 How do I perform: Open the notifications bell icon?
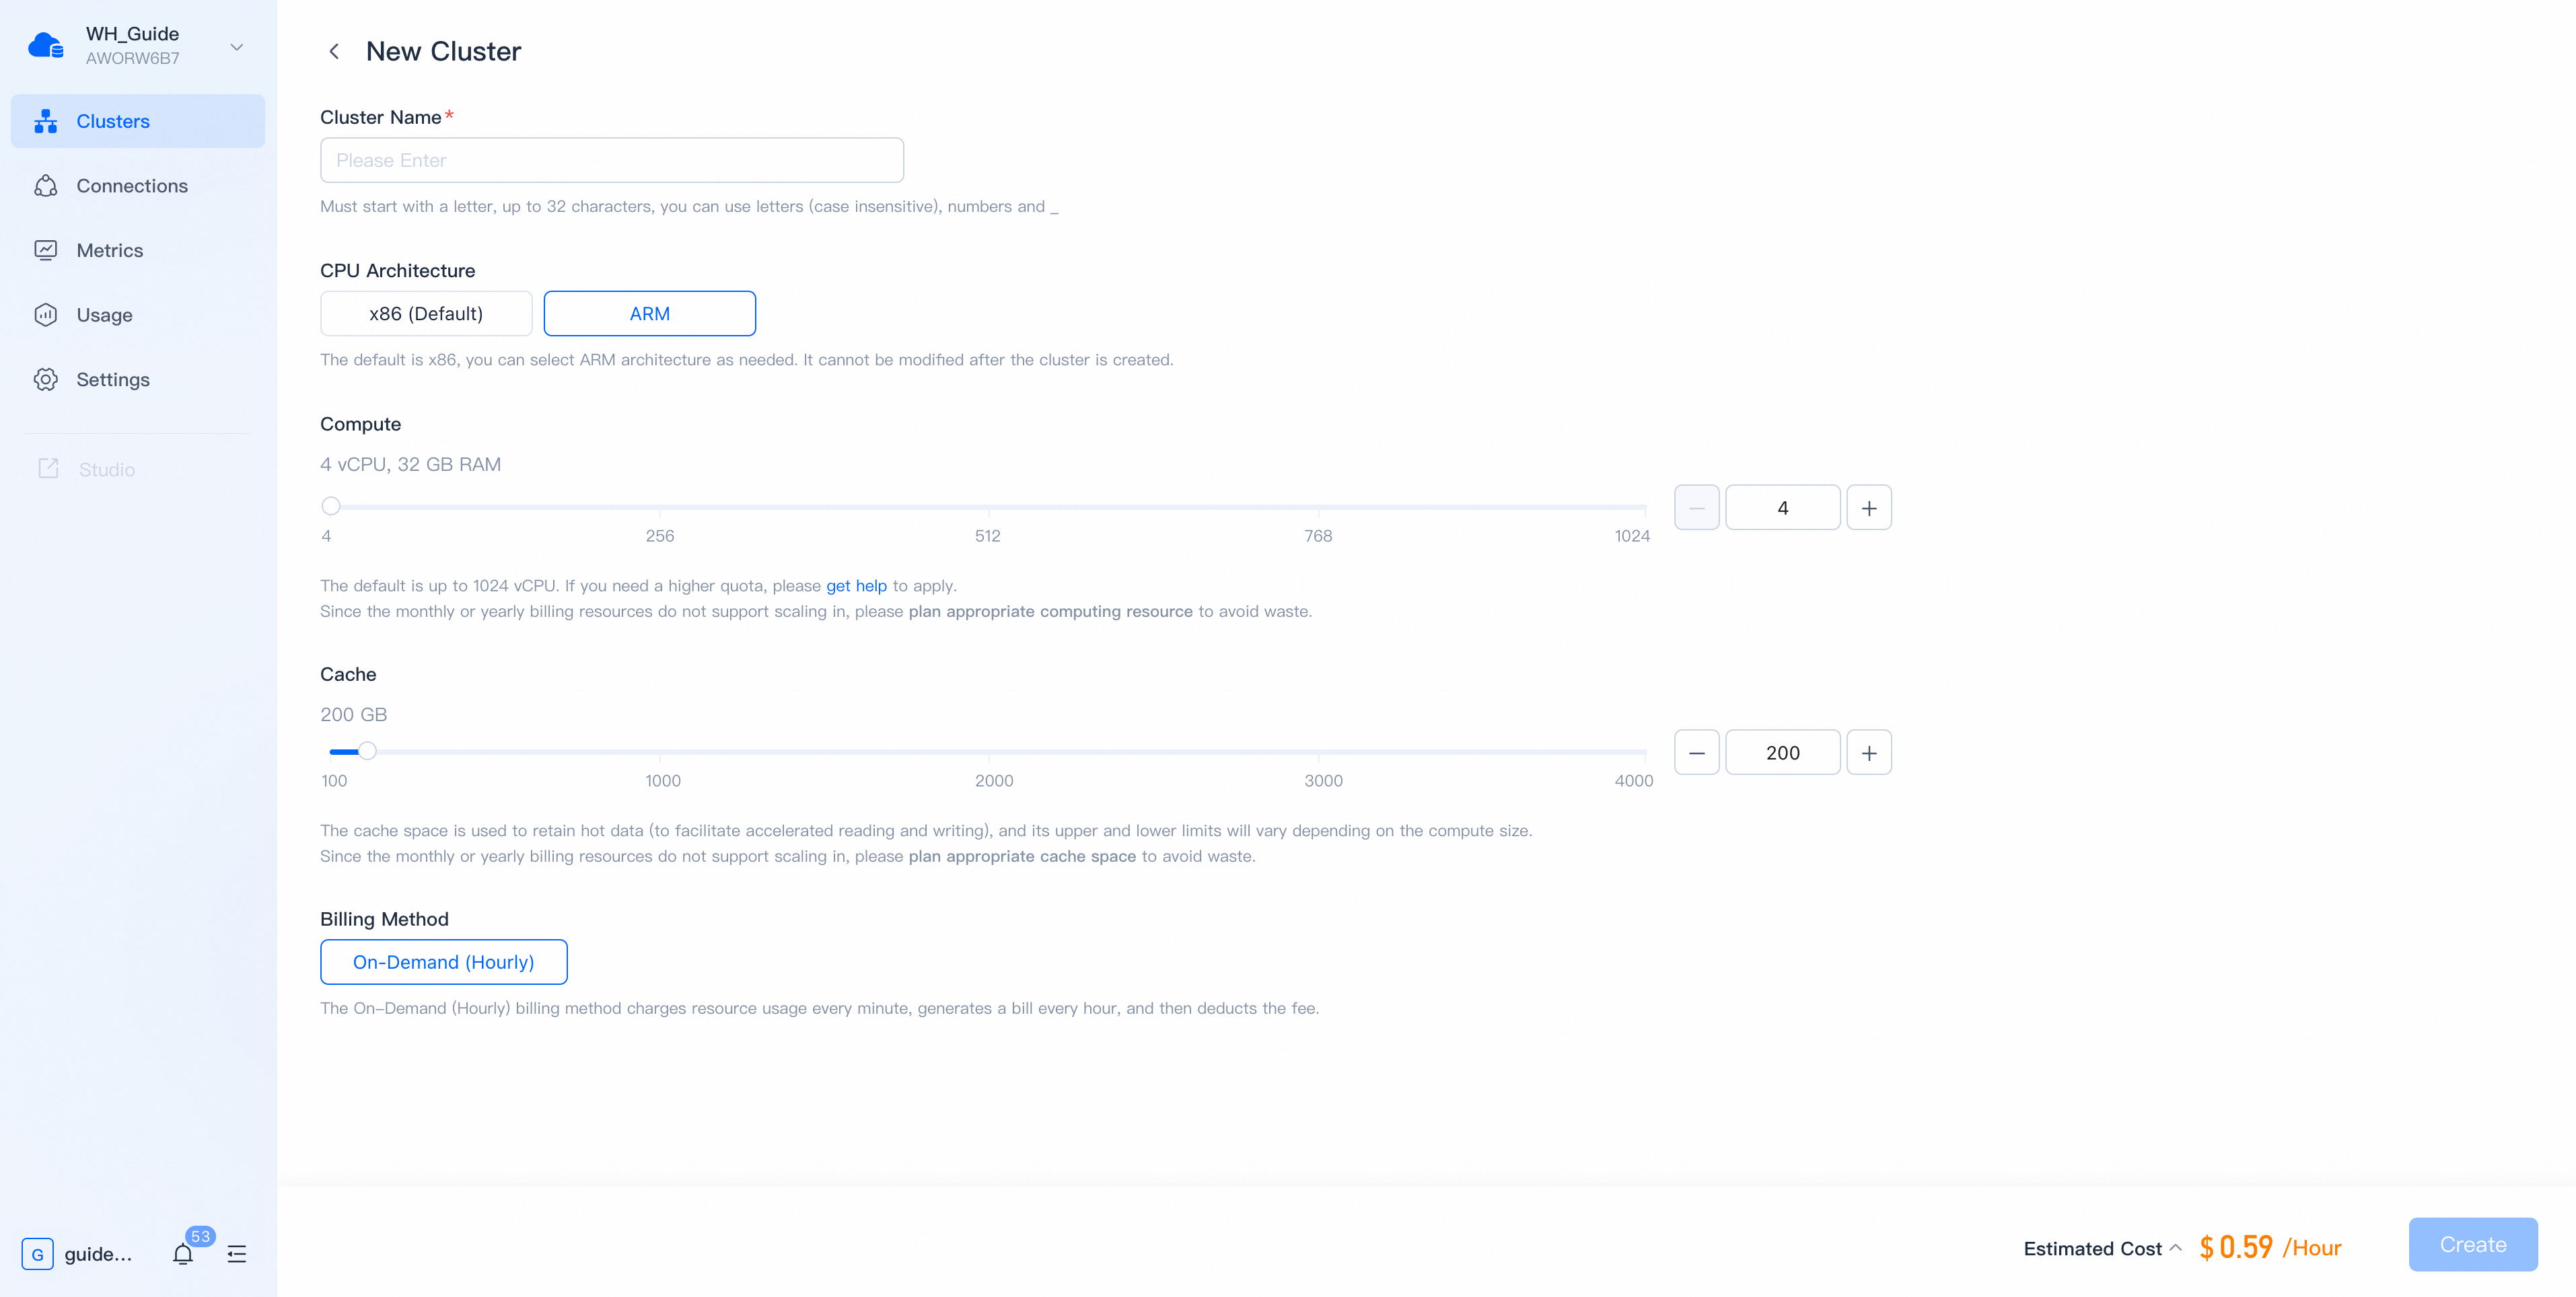point(183,1253)
